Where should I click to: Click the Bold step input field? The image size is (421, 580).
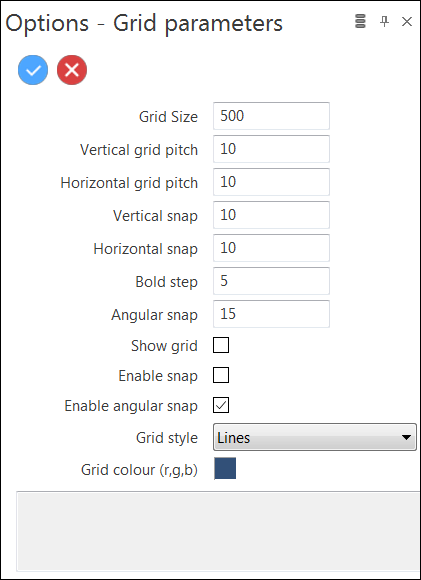[x=271, y=281]
